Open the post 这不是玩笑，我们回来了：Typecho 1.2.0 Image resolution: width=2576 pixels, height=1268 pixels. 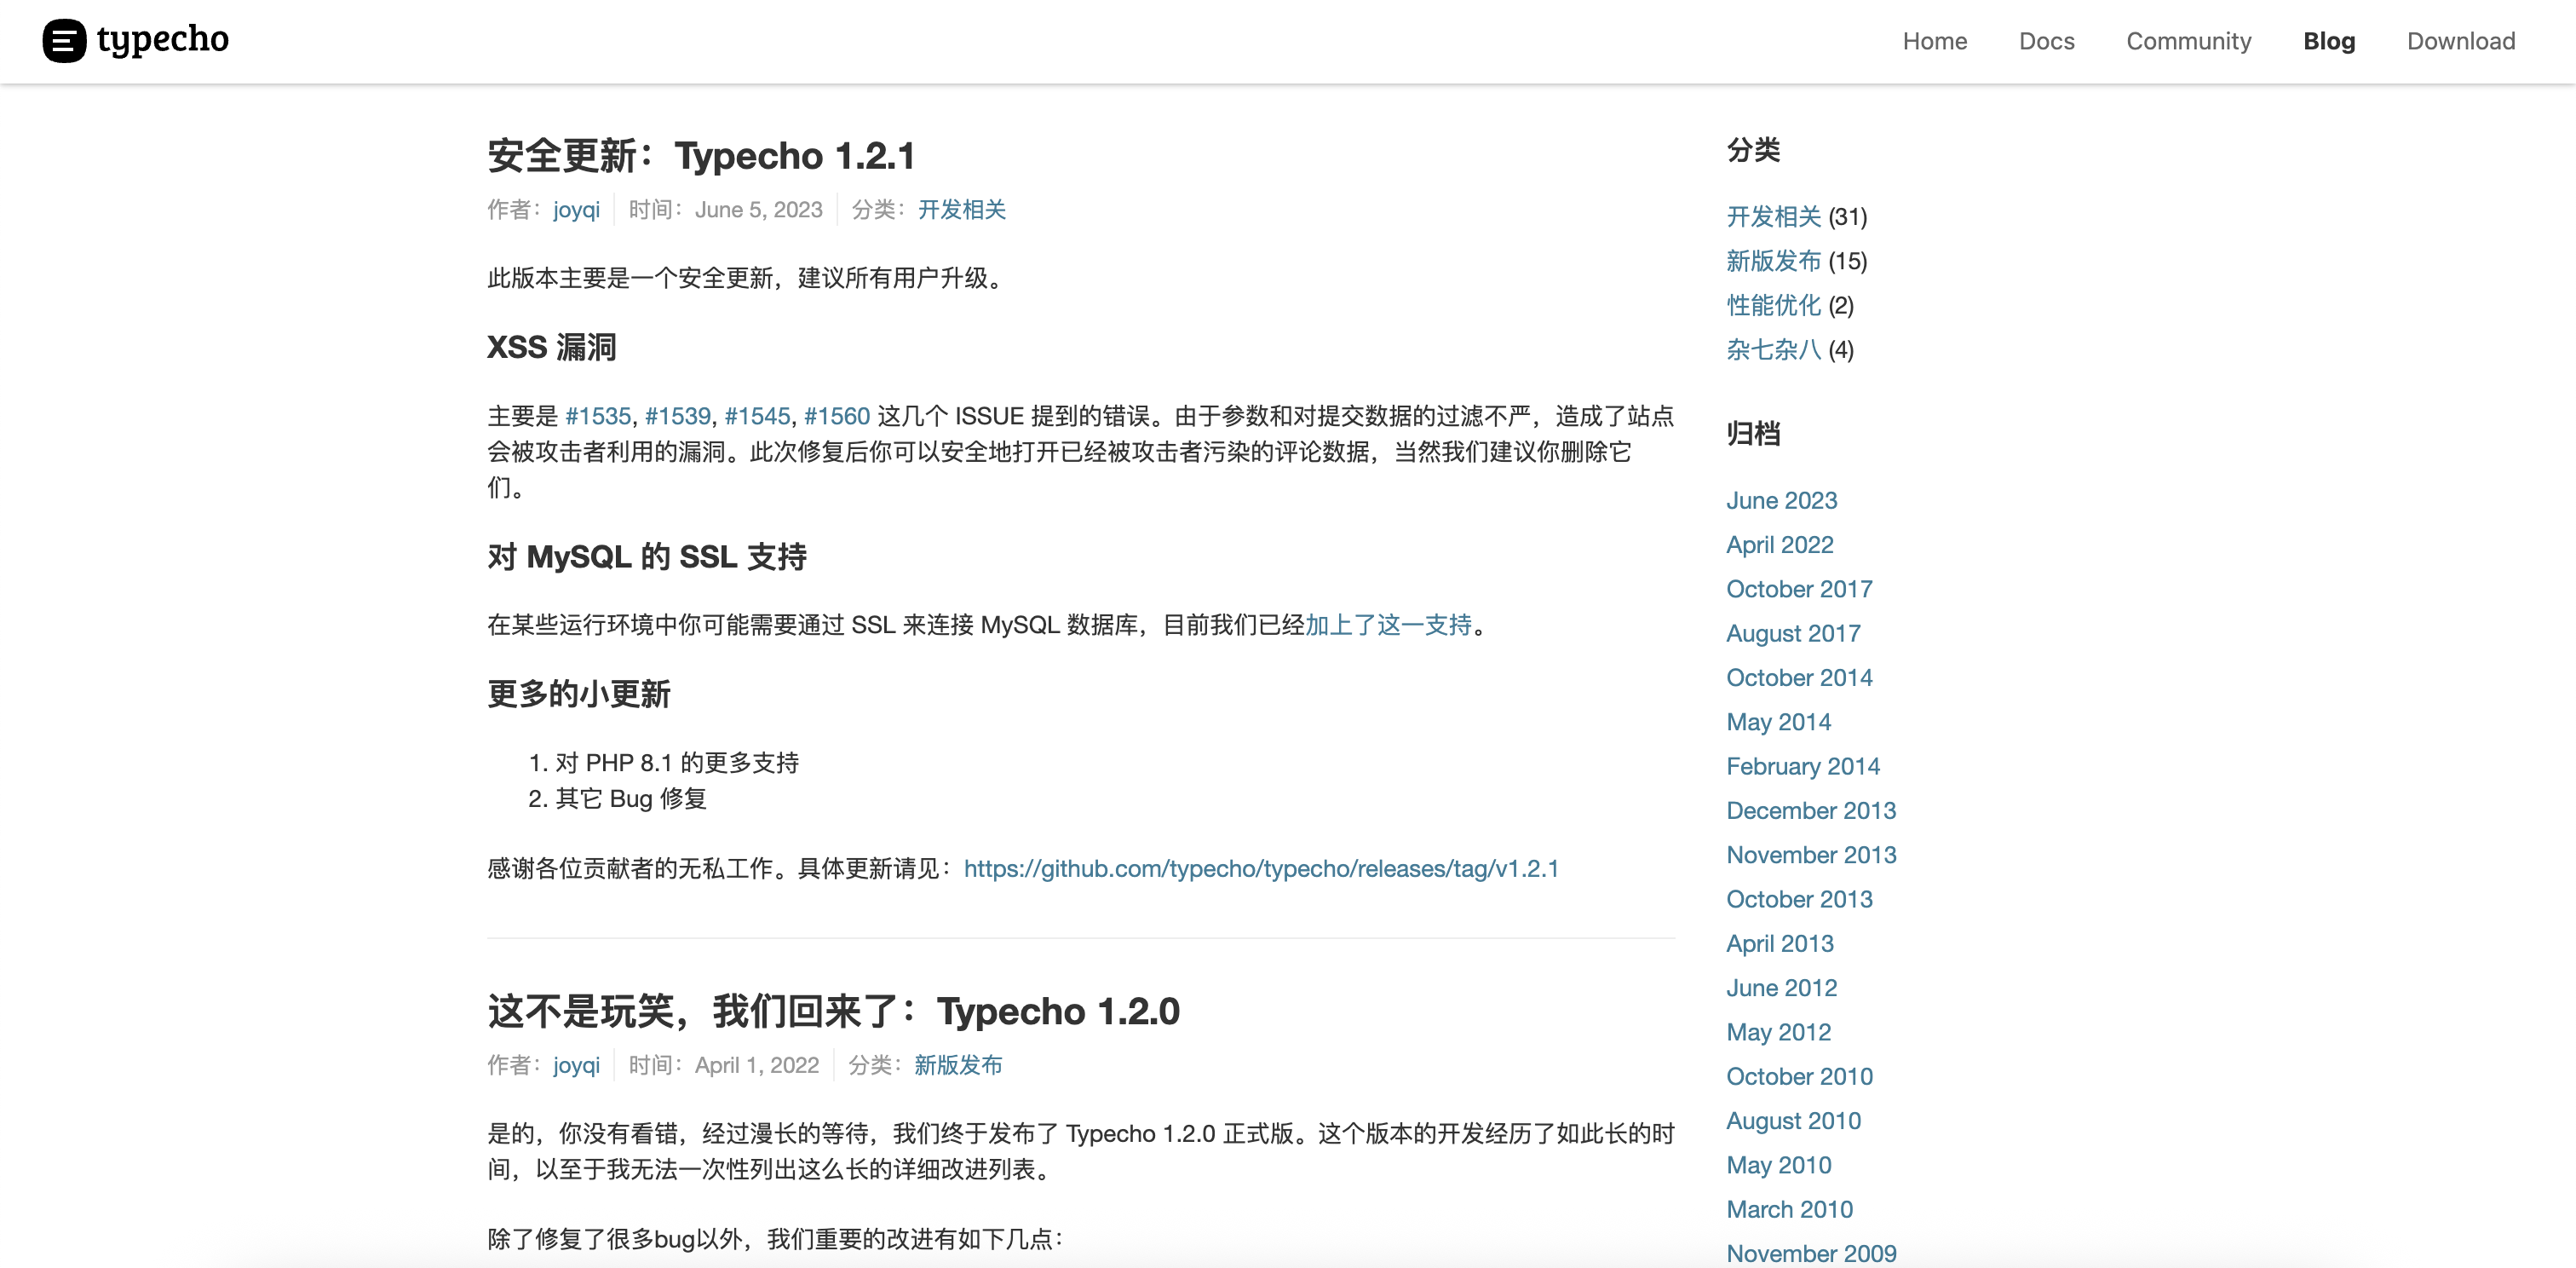click(833, 1011)
